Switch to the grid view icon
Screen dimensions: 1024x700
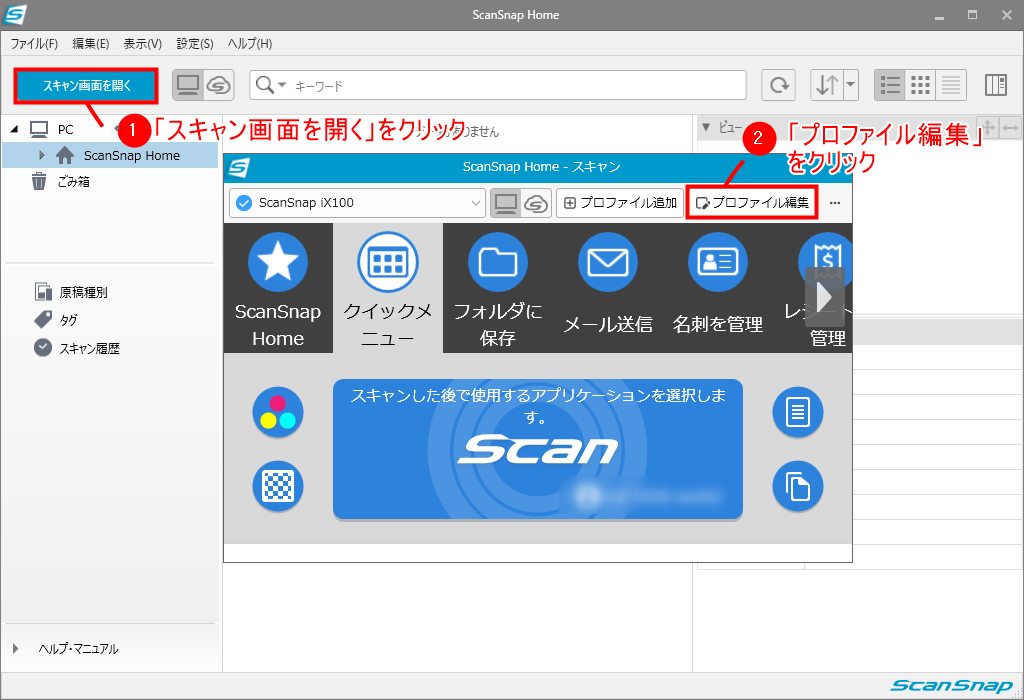[920, 85]
